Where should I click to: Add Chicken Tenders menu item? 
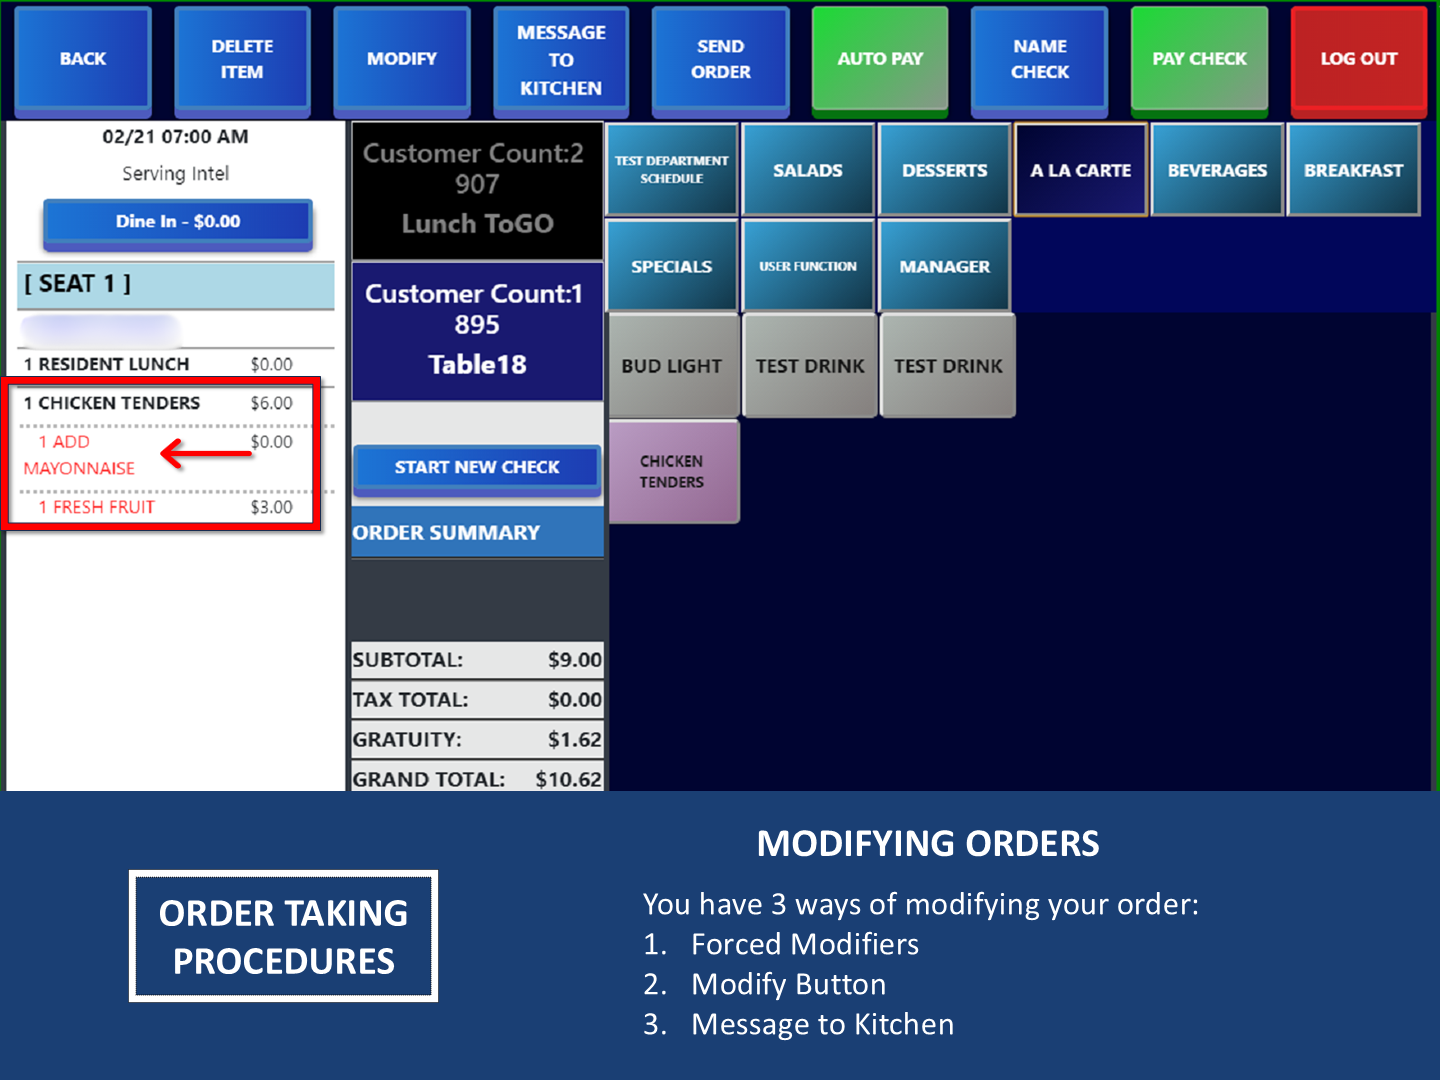672,472
